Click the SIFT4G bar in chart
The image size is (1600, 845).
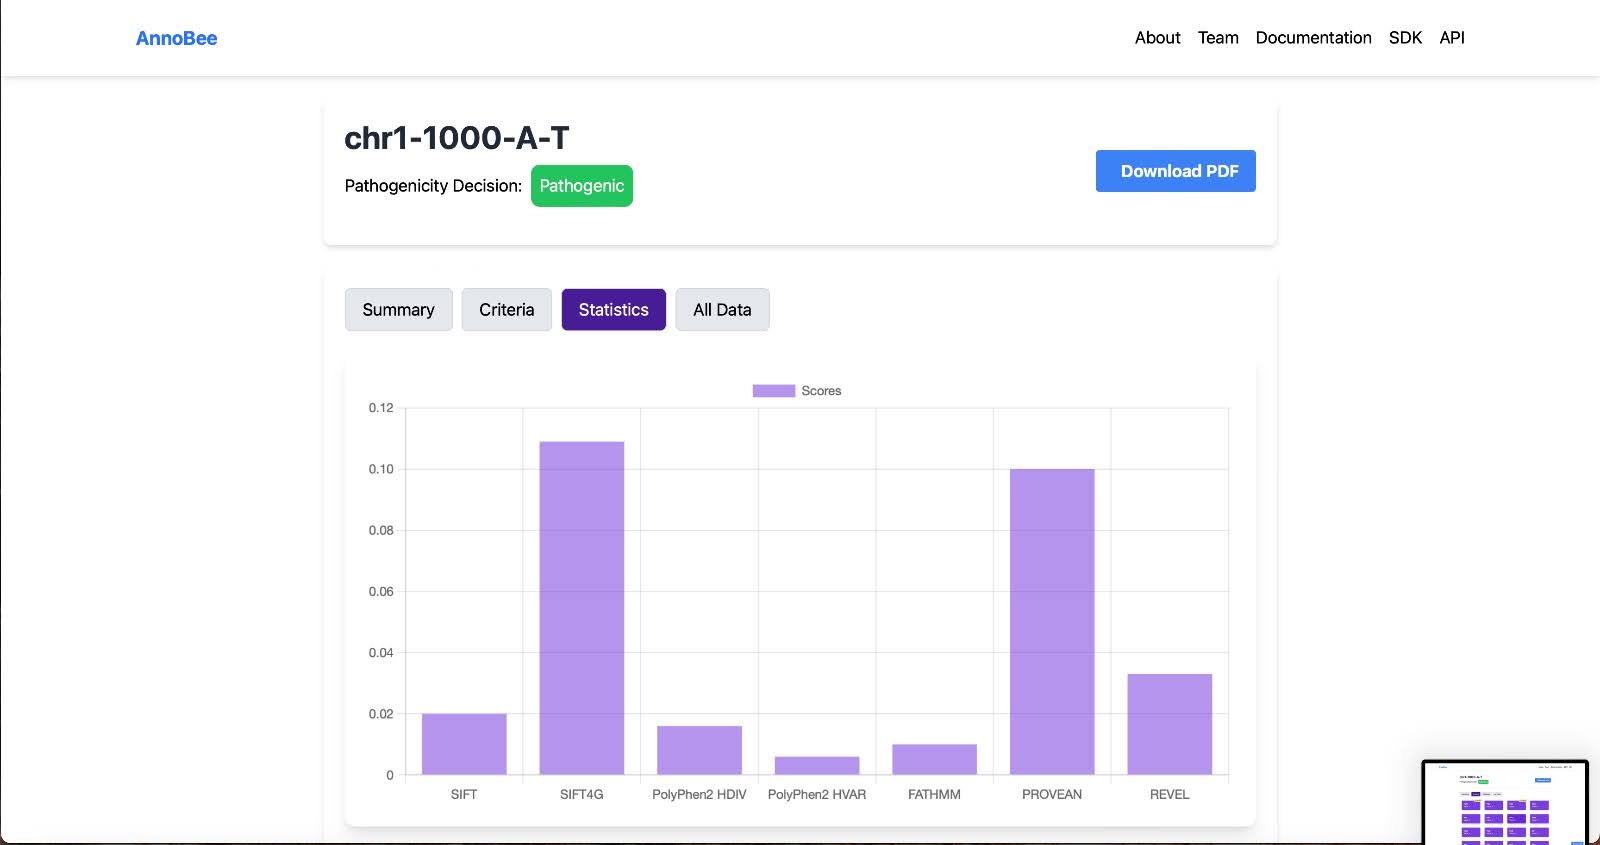tap(582, 608)
